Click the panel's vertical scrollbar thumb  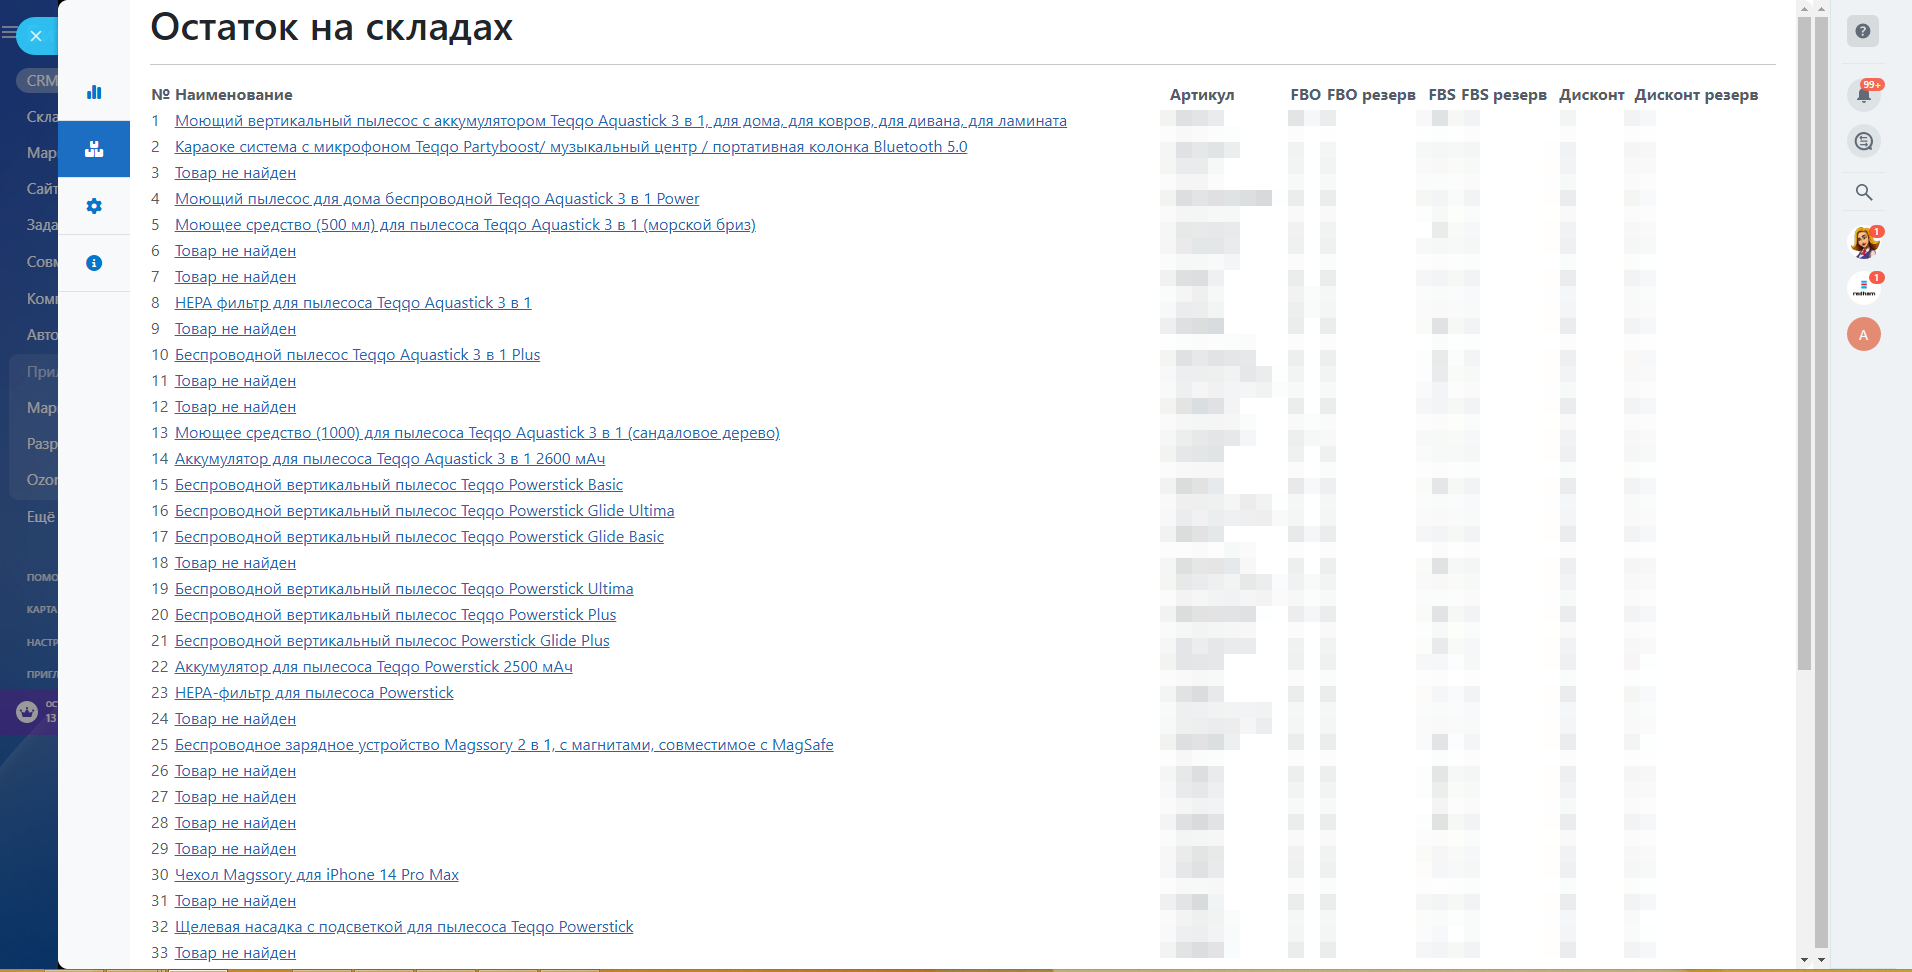coord(1804,342)
